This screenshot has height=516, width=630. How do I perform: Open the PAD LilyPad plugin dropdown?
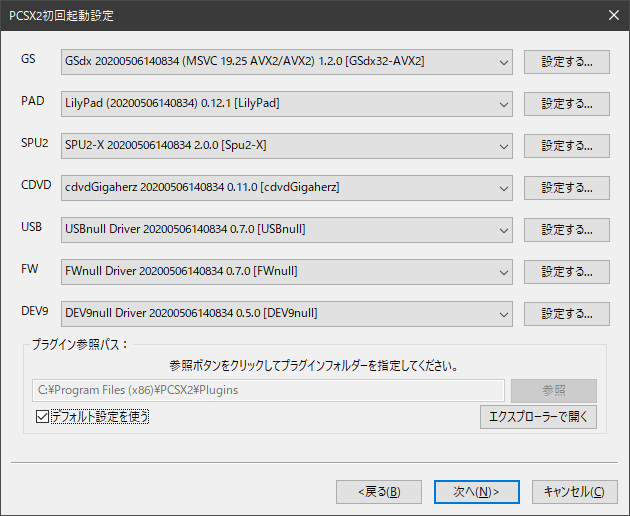(x=286, y=104)
